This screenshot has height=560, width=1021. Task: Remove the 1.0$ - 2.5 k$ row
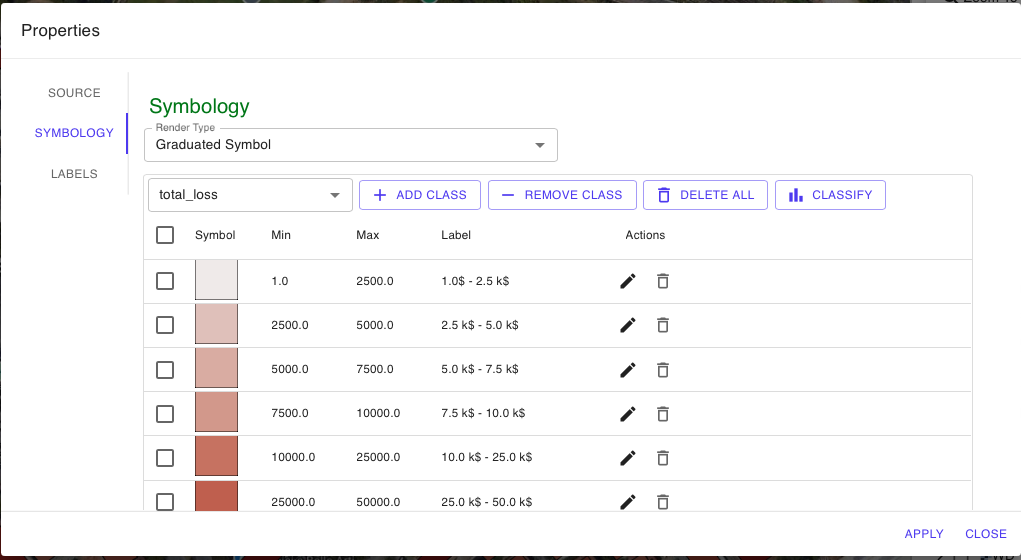[x=662, y=281]
